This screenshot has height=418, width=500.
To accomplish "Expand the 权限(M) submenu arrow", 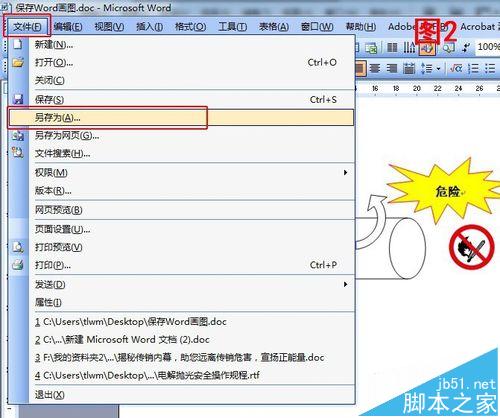I will pyautogui.click(x=345, y=172).
